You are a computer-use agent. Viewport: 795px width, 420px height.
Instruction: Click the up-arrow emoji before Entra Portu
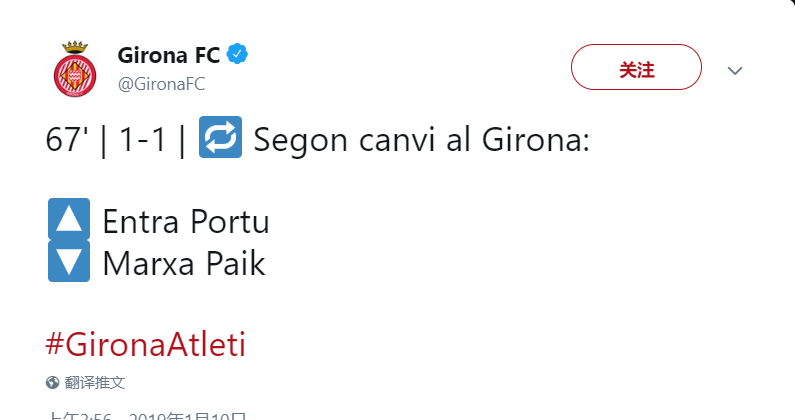tap(69, 219)
